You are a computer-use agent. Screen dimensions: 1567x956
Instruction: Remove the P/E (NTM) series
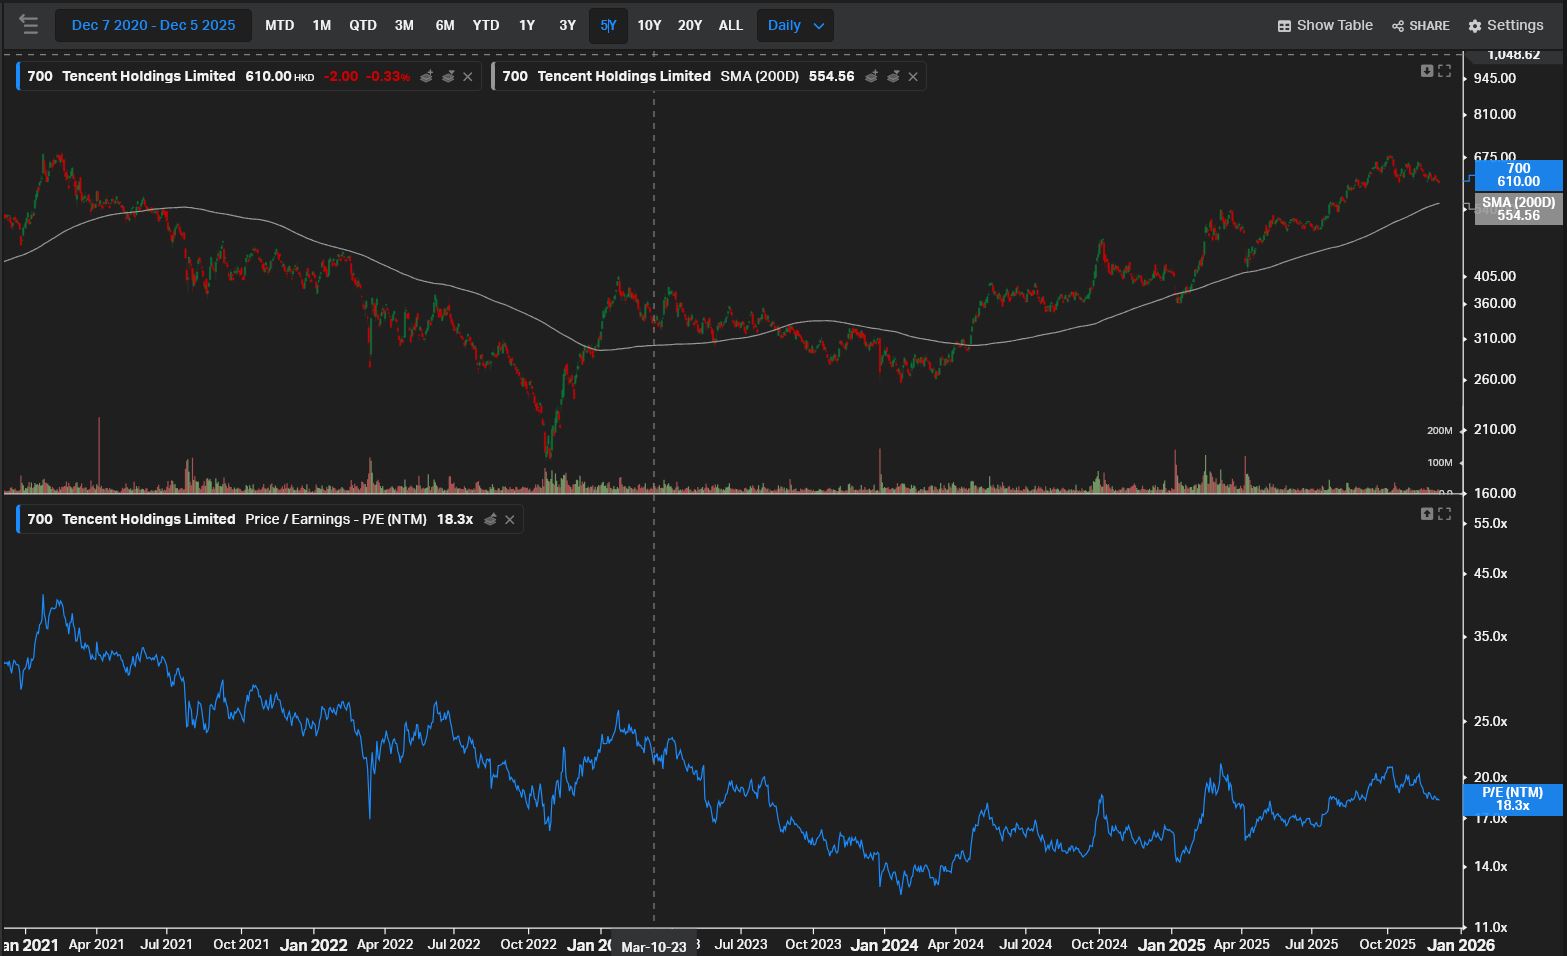point(510,519)
